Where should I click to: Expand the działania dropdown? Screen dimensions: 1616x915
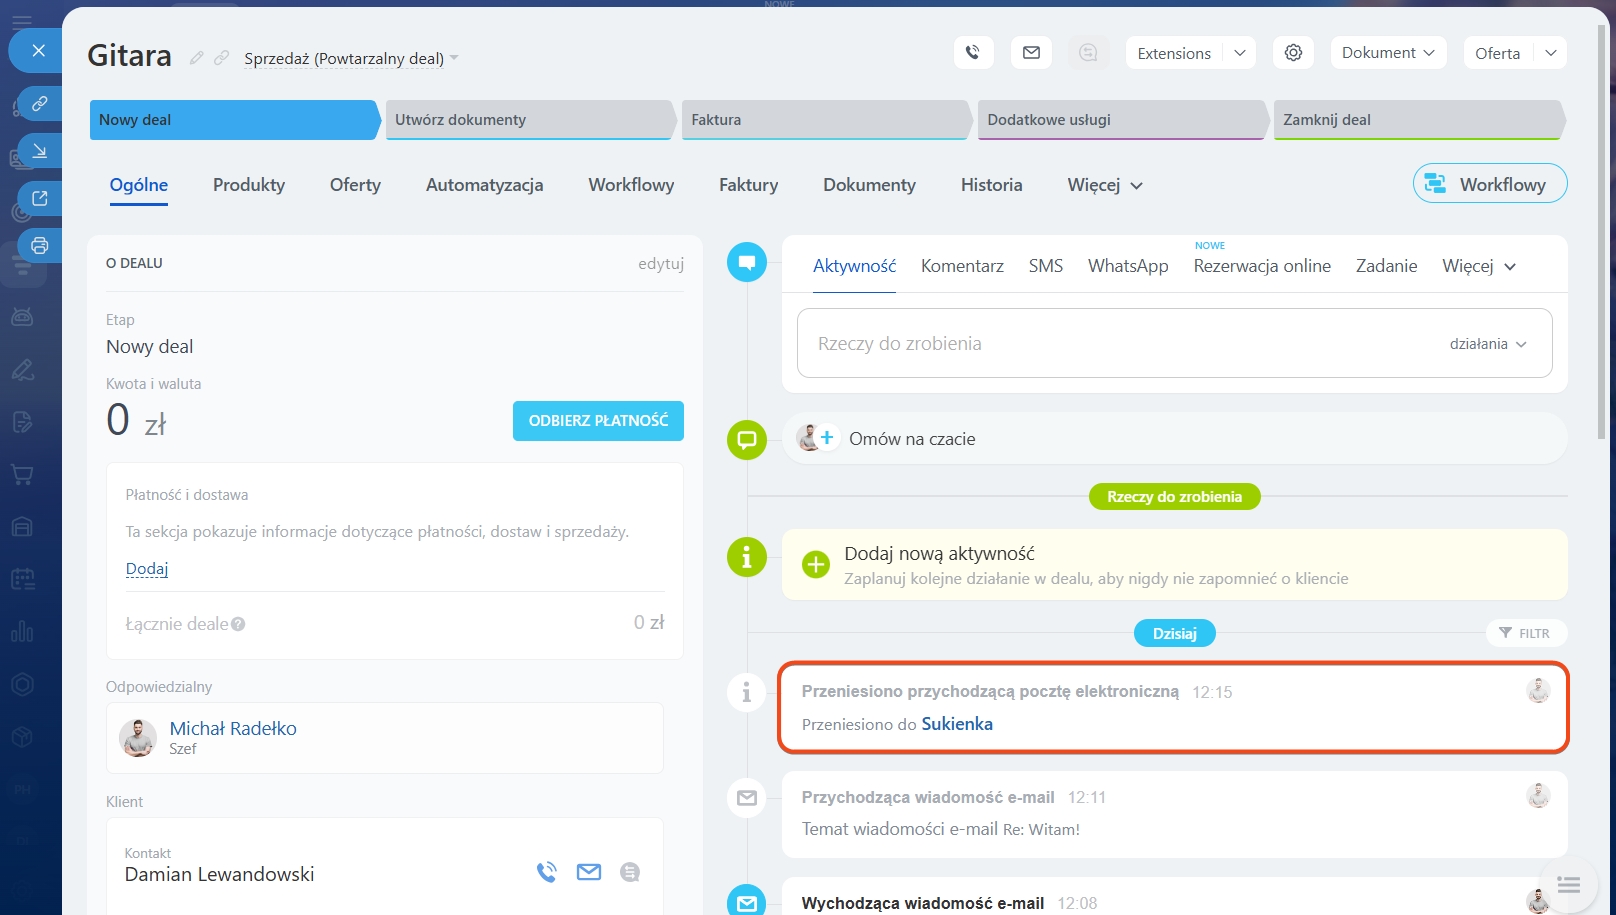tap(1488, 344)
